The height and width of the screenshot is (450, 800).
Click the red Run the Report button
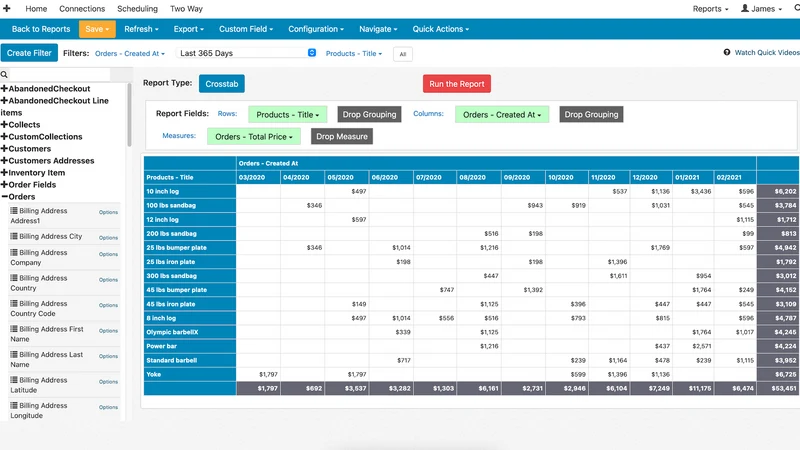[457, 84]
